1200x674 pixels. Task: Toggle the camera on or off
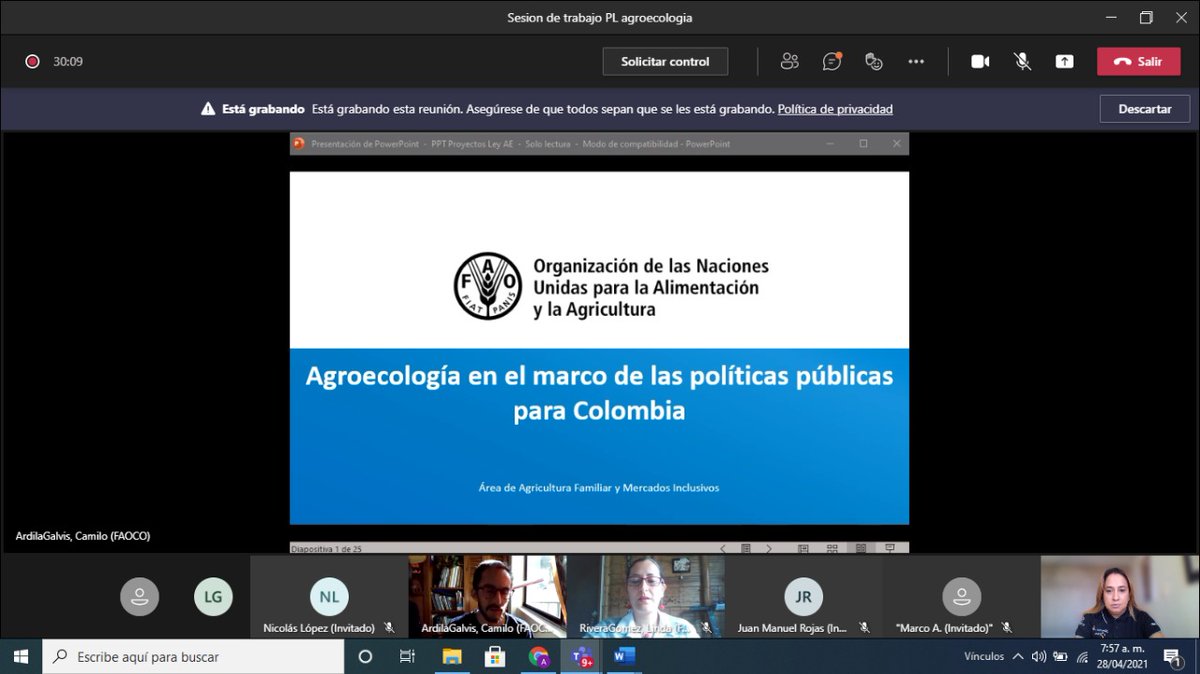(980, 61)
